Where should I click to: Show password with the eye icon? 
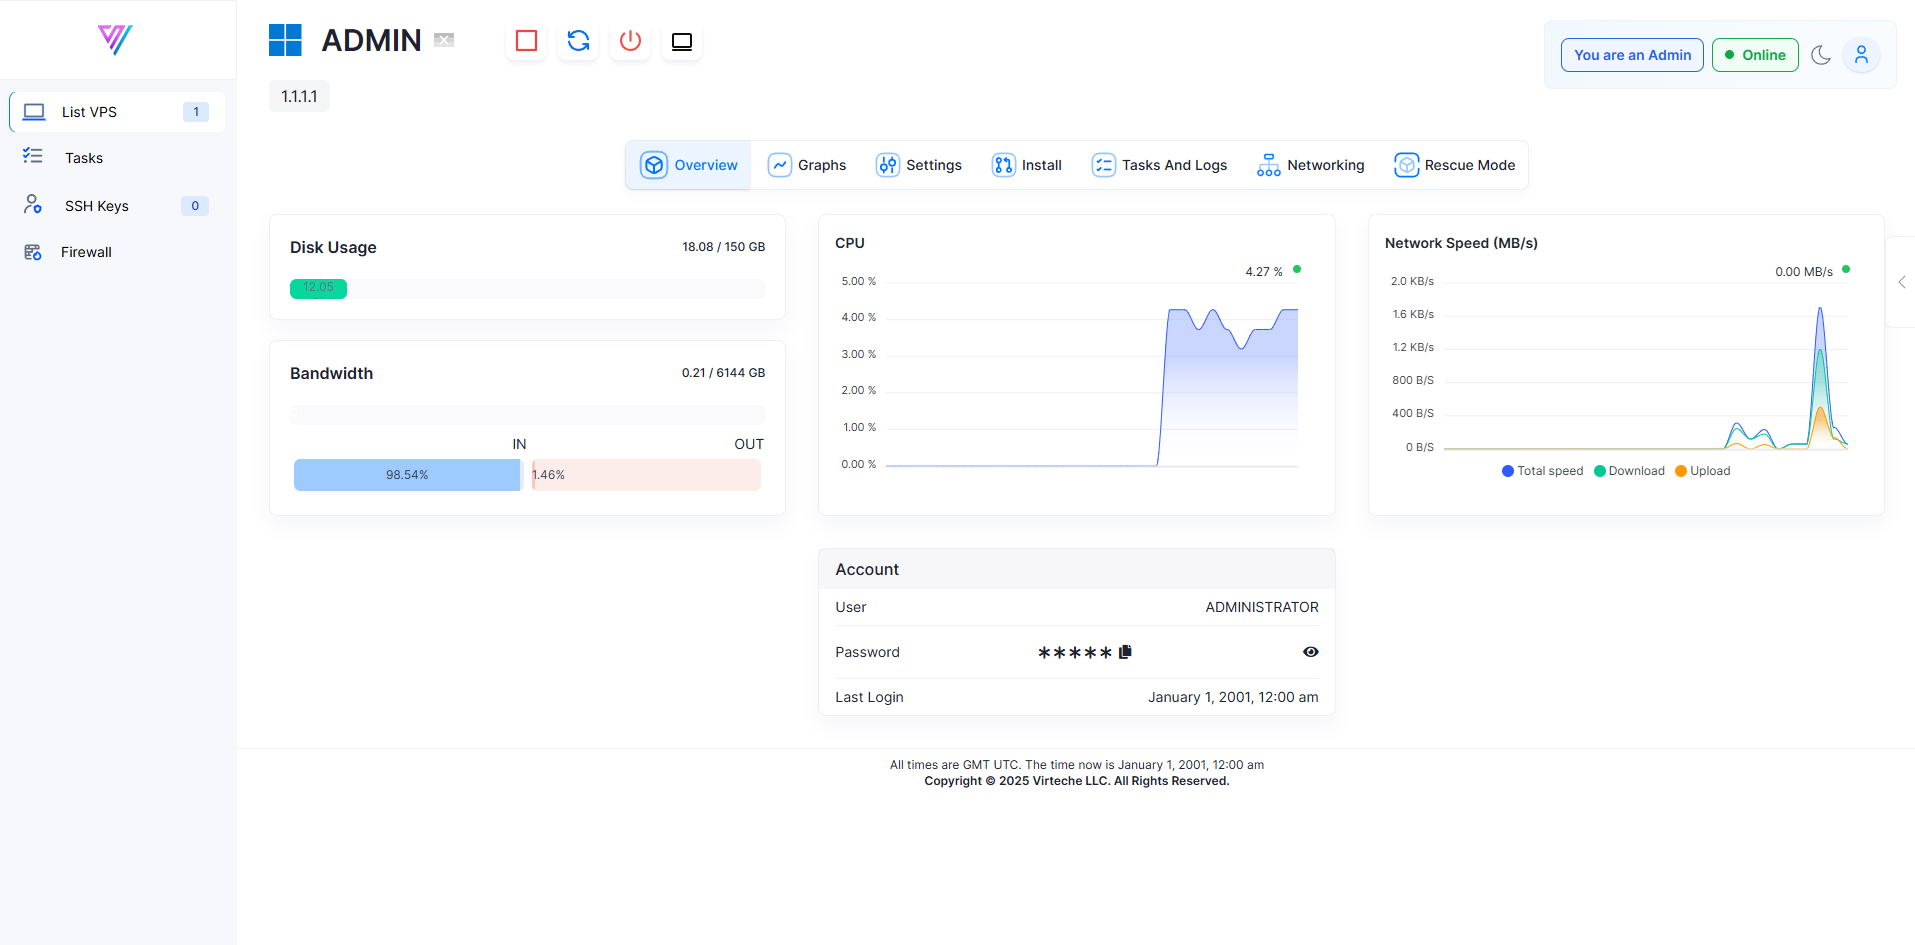1310,652
